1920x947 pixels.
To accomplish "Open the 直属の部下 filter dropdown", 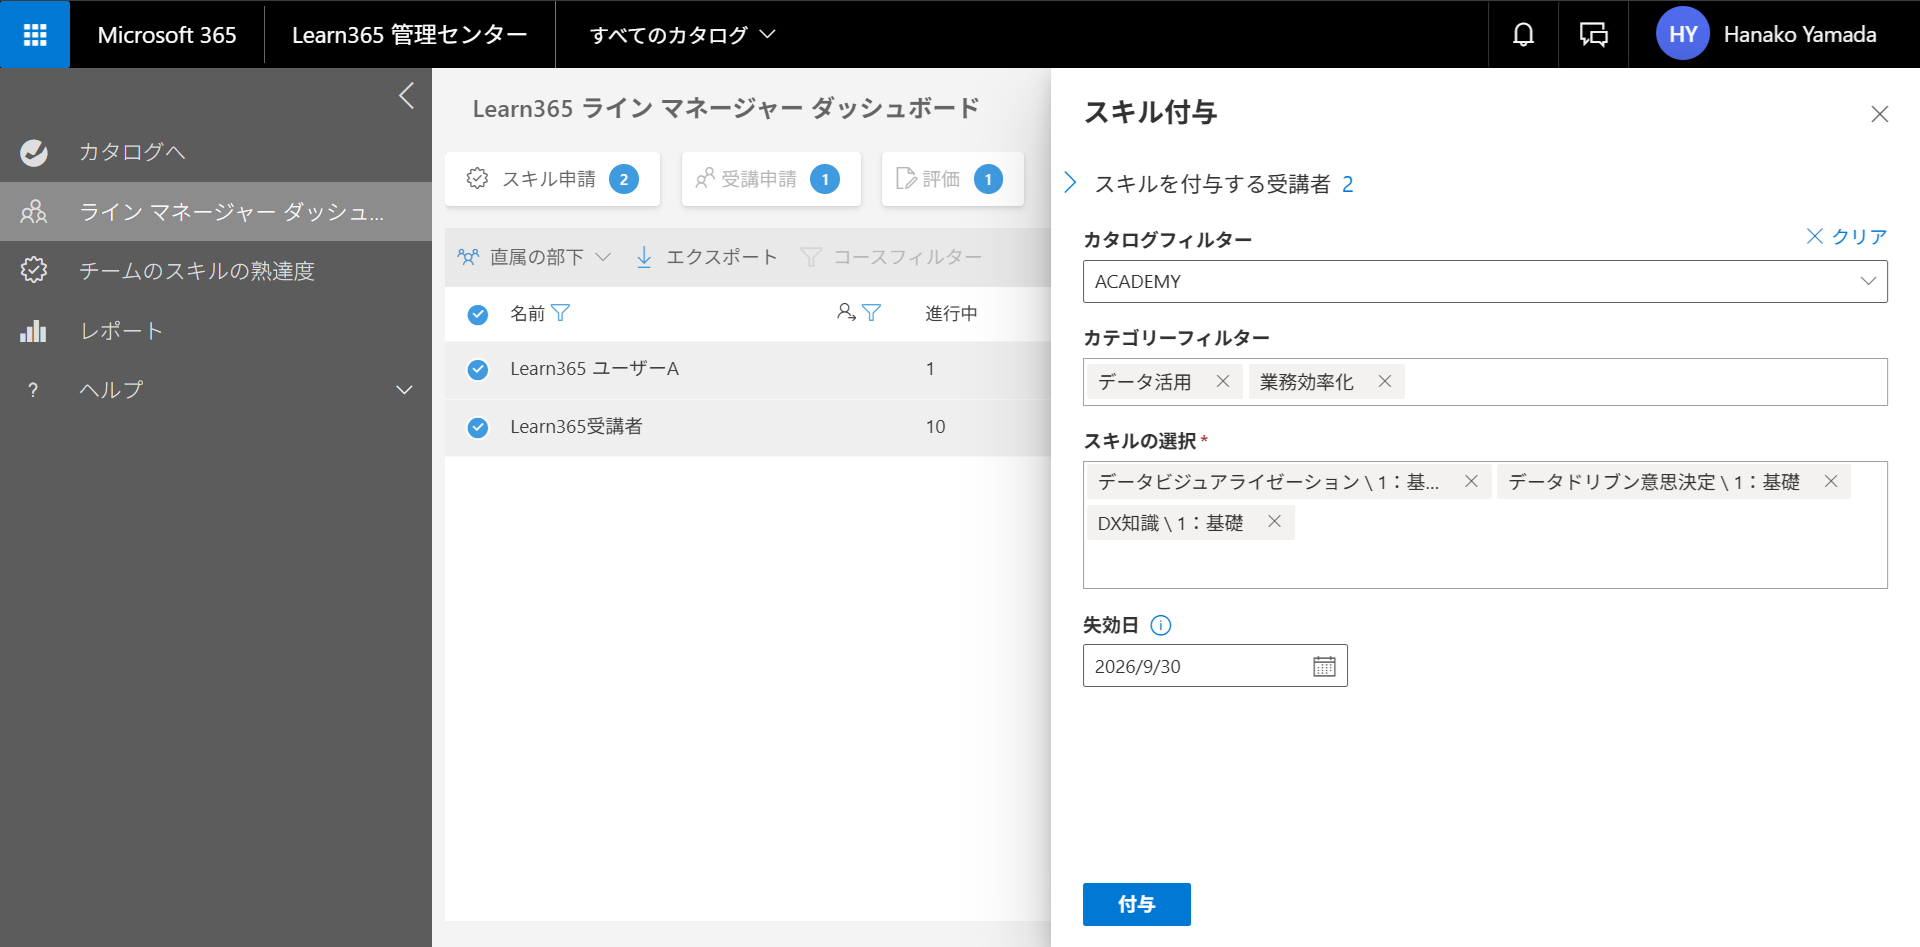I will point(534,257).
